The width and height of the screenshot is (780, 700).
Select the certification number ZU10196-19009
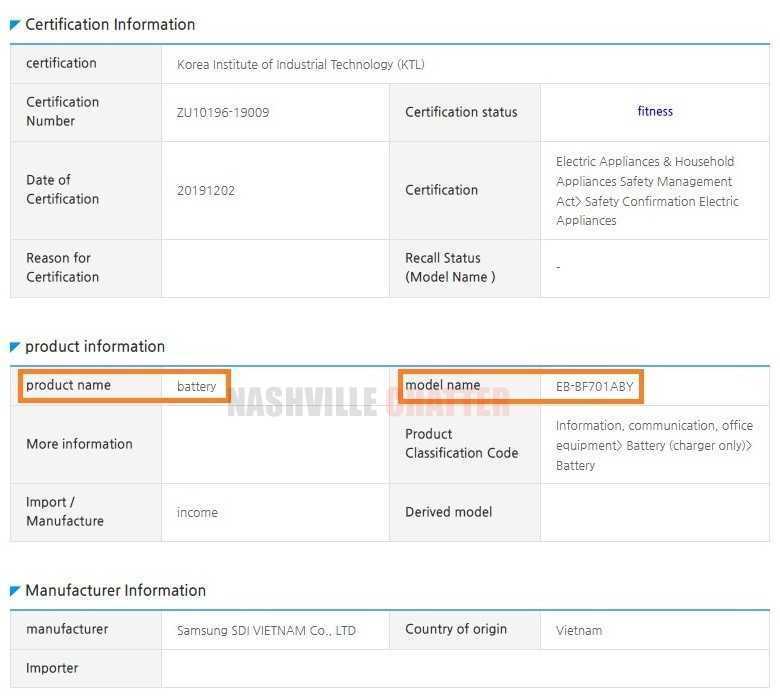click(223, 112)
